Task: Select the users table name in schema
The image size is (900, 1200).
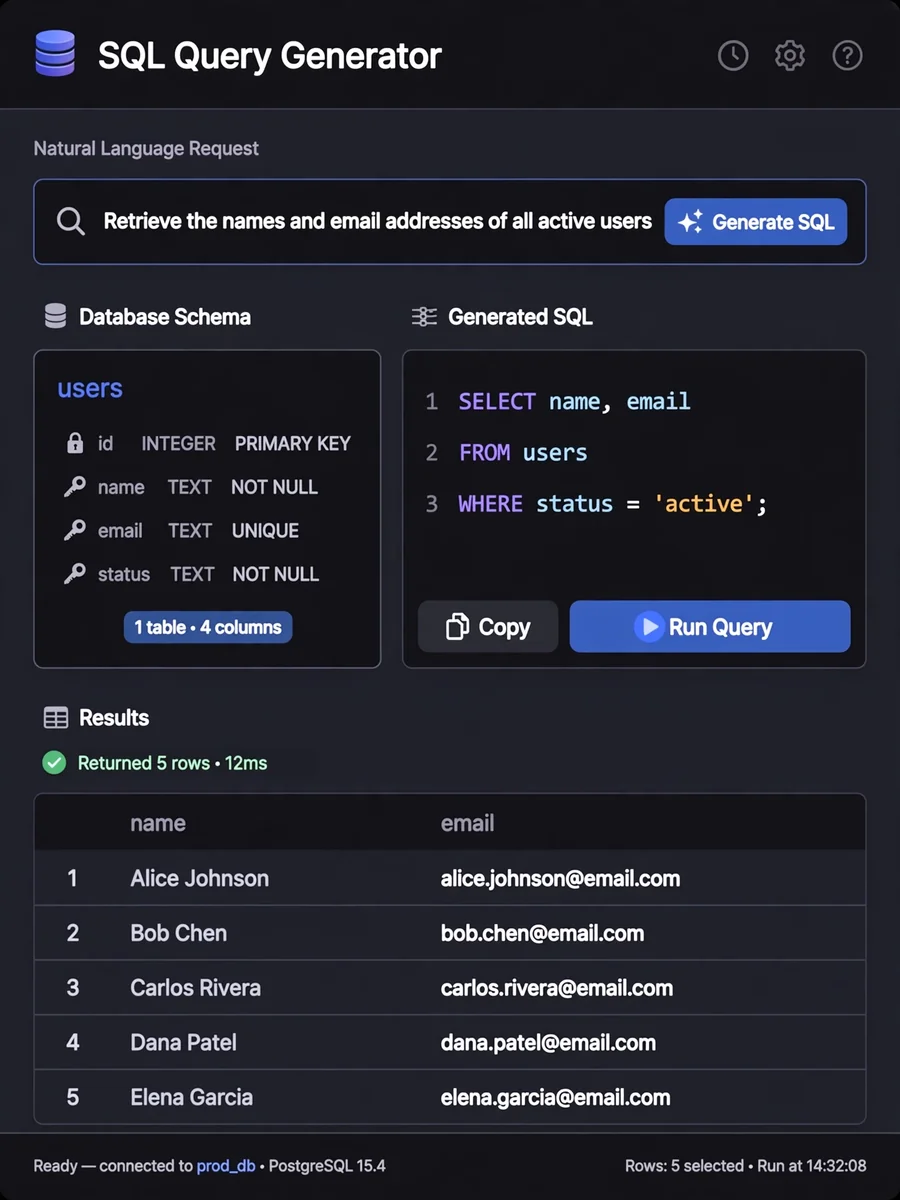Action: [x=90, y=389]
